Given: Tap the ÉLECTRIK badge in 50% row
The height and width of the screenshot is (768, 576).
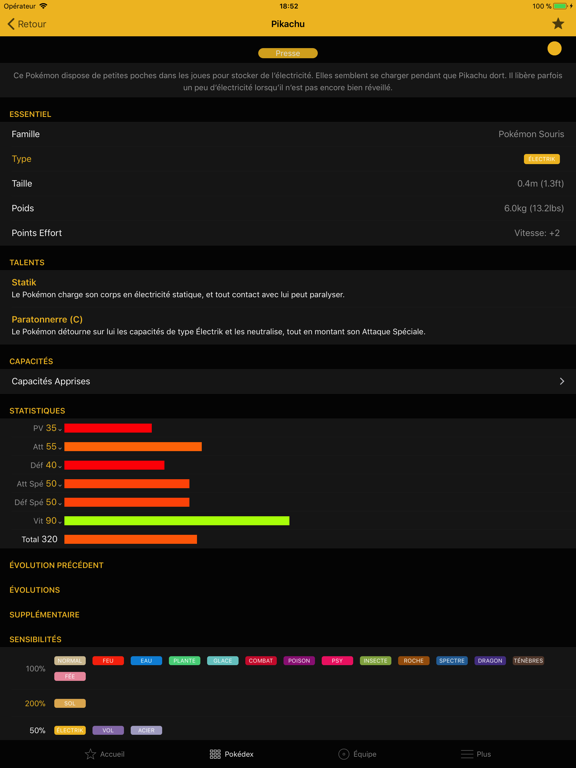Looking at the screenshot, I should pos(70,730).
